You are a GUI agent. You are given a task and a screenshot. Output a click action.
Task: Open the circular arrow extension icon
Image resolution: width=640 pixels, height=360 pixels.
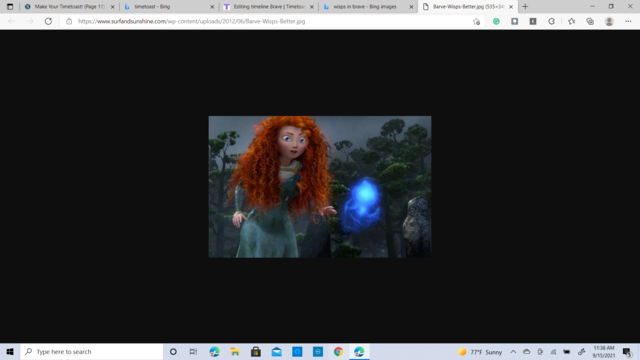tap(551, 21)
